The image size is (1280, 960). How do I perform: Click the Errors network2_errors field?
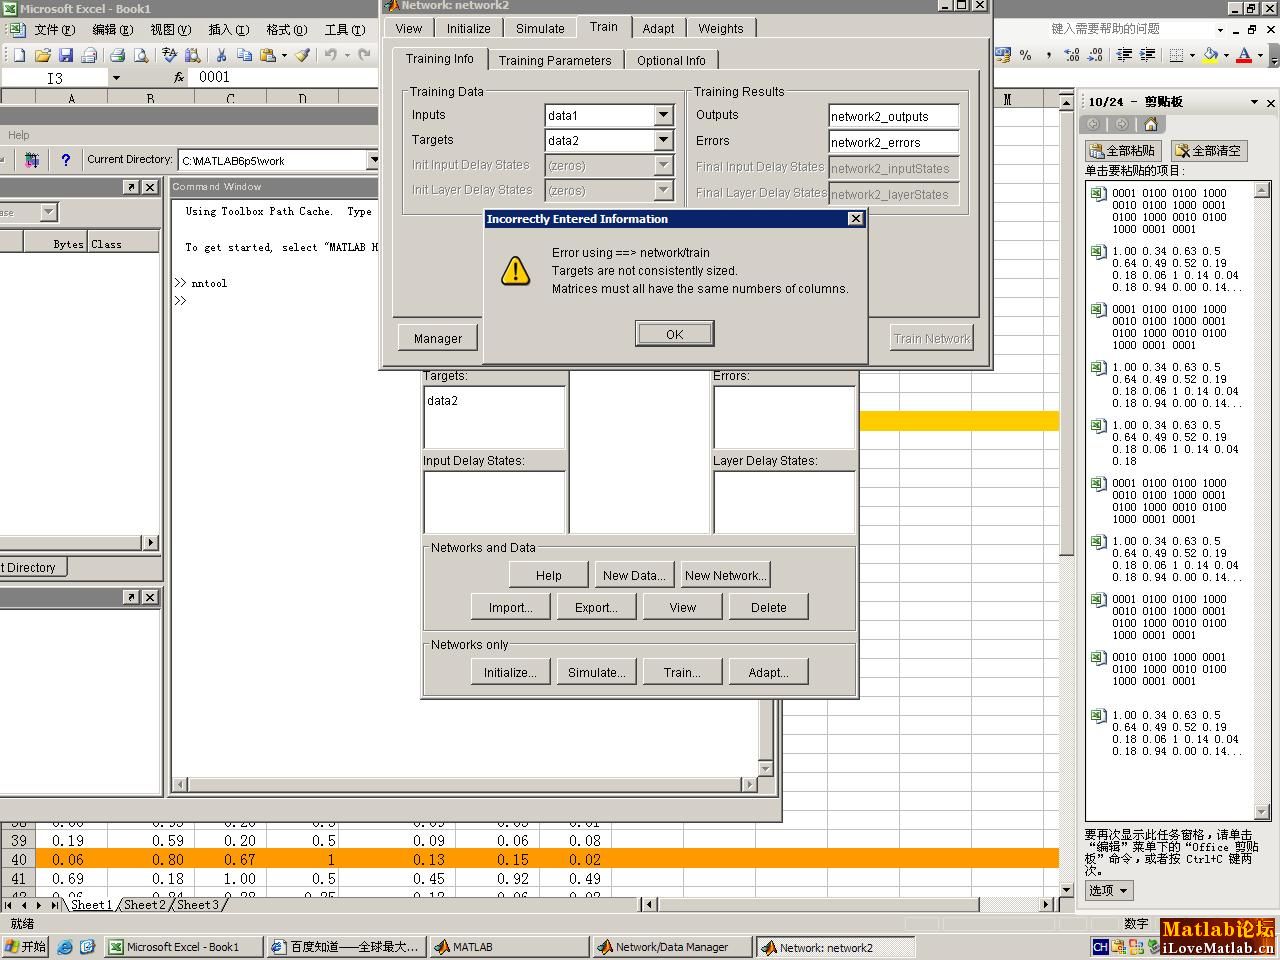click(x=894, y=142)
